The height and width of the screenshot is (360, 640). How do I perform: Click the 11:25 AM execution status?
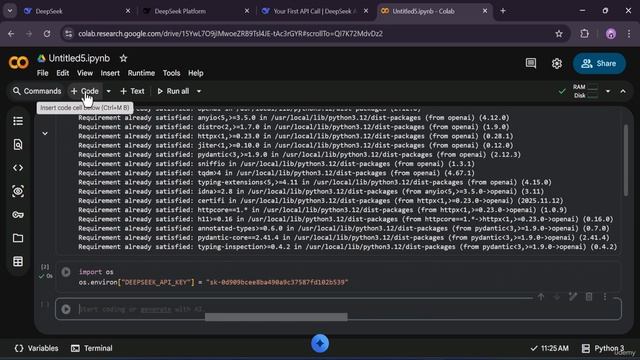click(x=549, y=348)
